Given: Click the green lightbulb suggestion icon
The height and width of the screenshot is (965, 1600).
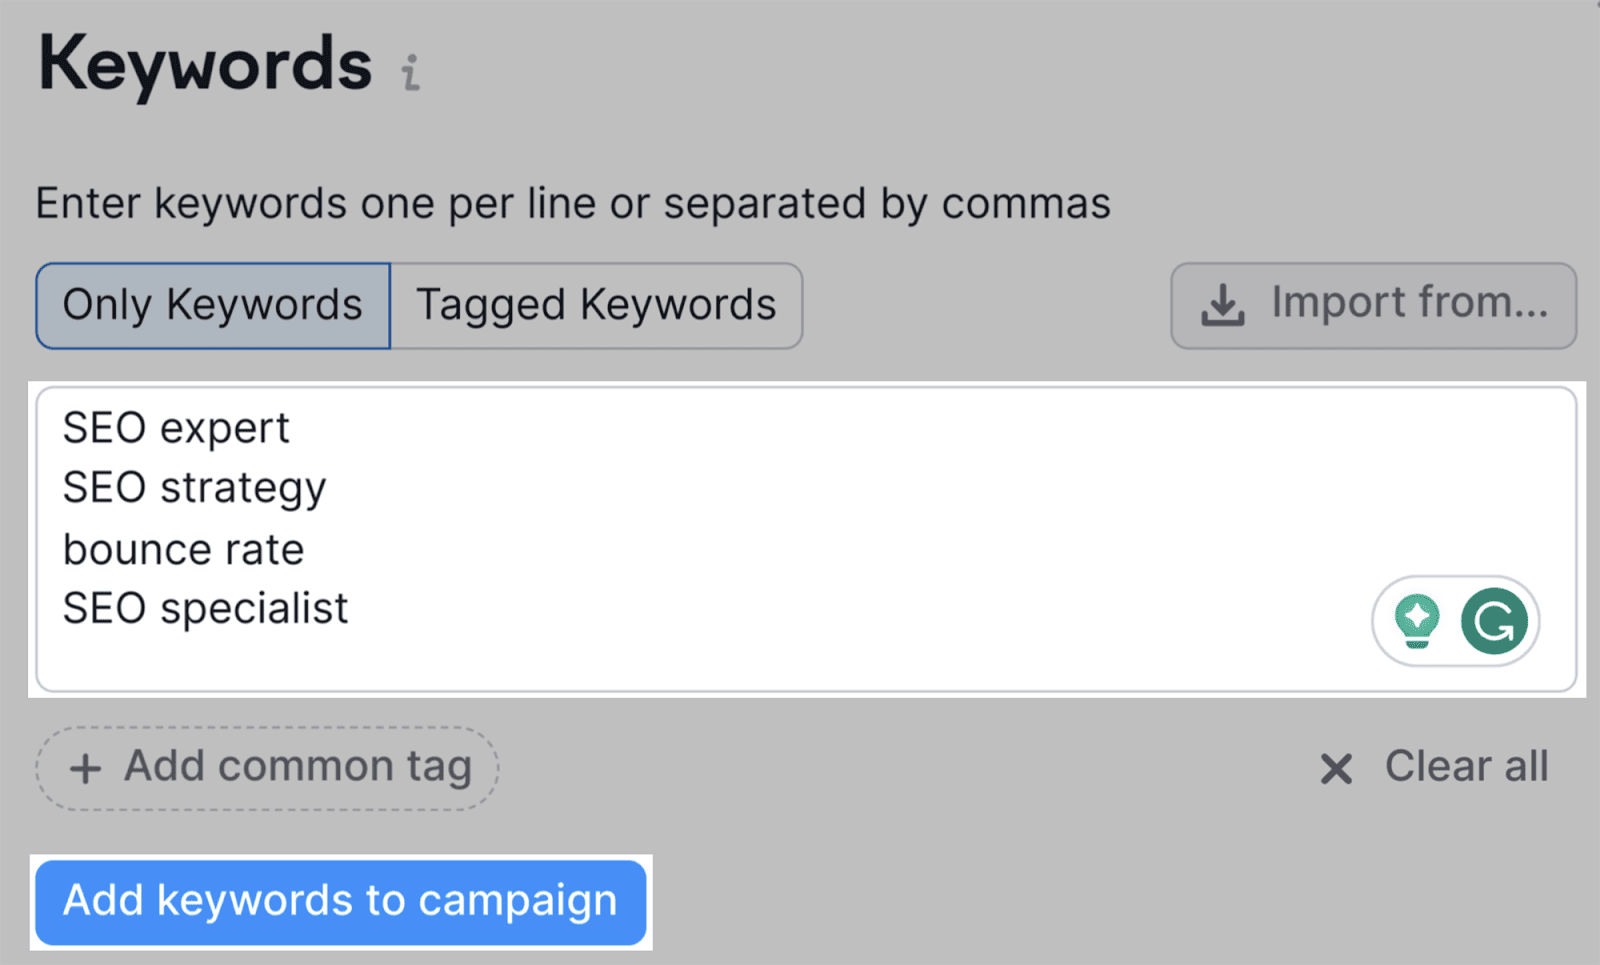Looking at the screenshot, I should click(x=1417, y=621).
